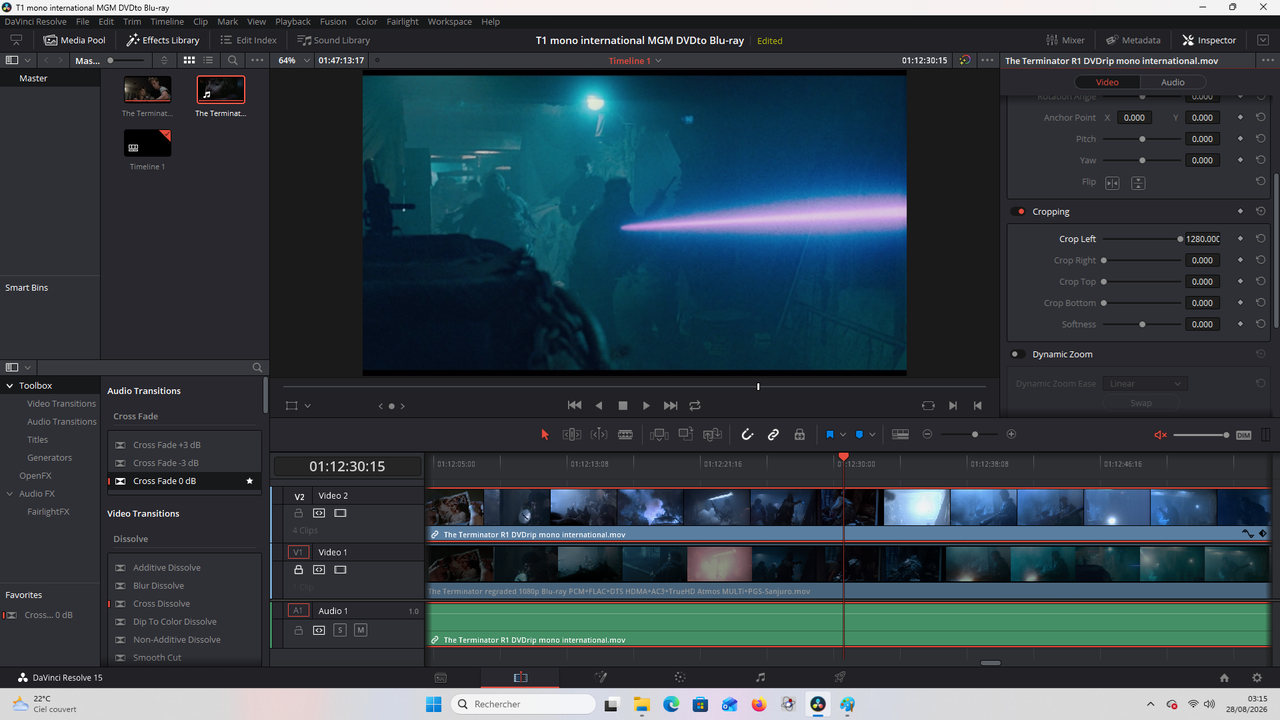1280x720 pixels.
Task: Select the arrow Selection Mode tool
Action: point(545,434)
